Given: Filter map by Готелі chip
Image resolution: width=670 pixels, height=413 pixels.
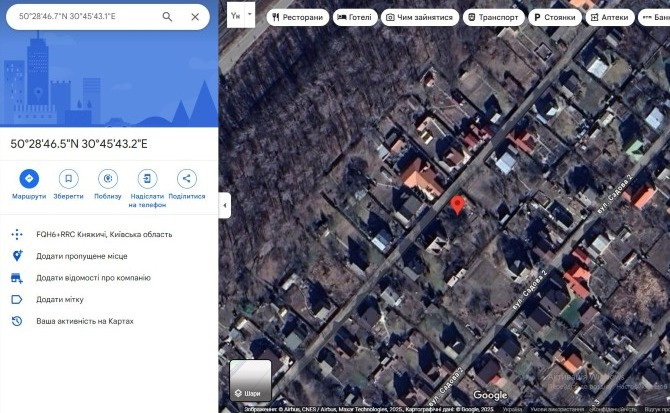Looking at the screenshot, I should click(355, 18).
